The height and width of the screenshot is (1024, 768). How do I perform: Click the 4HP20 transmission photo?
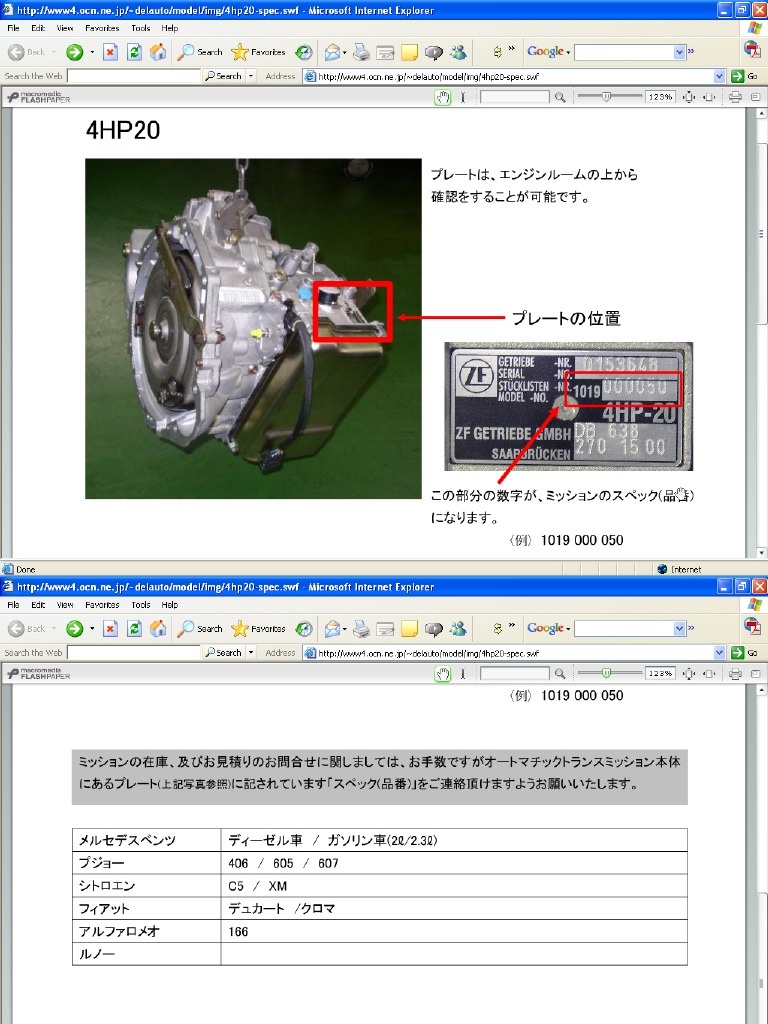click(x=253, y=328)
